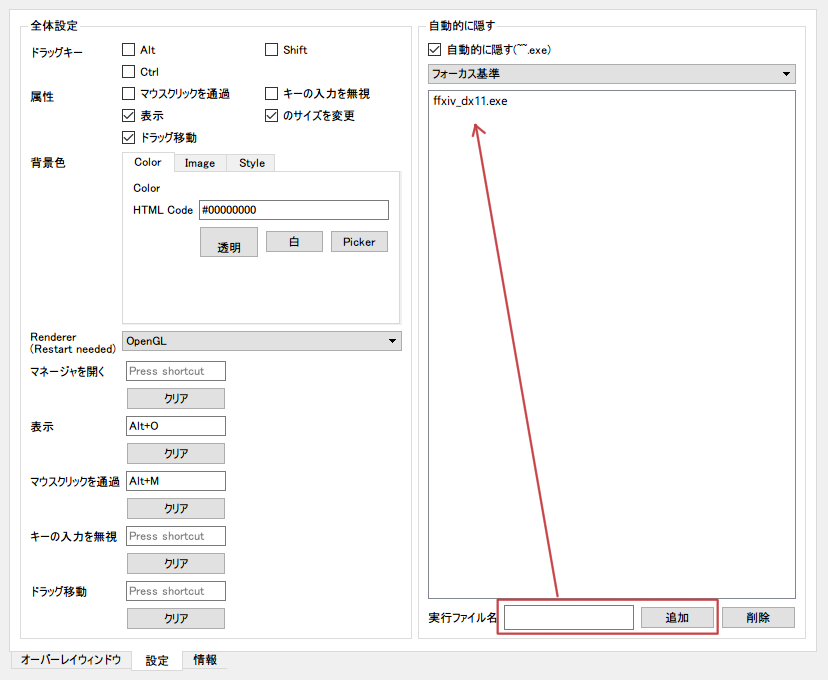This screenshot has width=828, height=680.
Task: Focus the キーの入力を無視 shortcut field
Action: point(176,536)
